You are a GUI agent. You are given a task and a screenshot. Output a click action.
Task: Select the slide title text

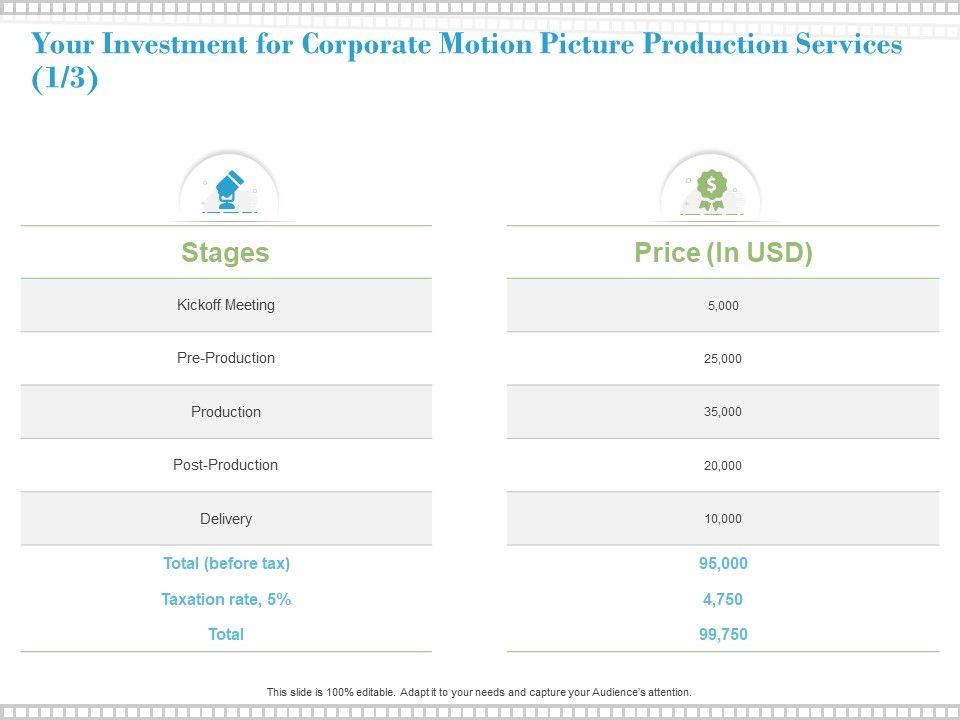click(x=467, y=62)
